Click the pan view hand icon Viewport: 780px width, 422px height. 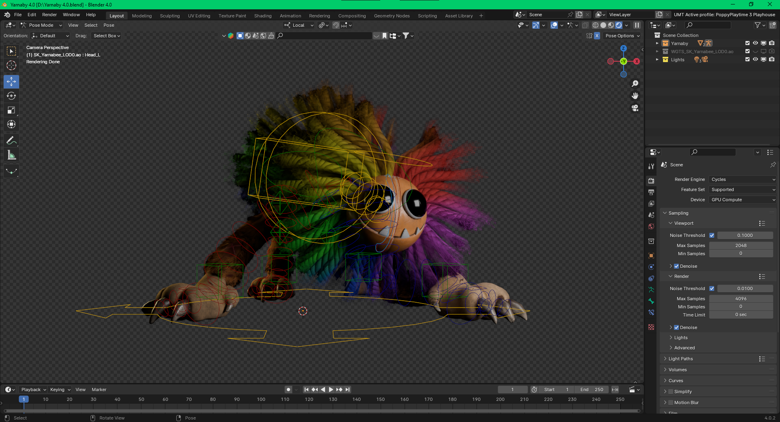click(x=635, y=96)
